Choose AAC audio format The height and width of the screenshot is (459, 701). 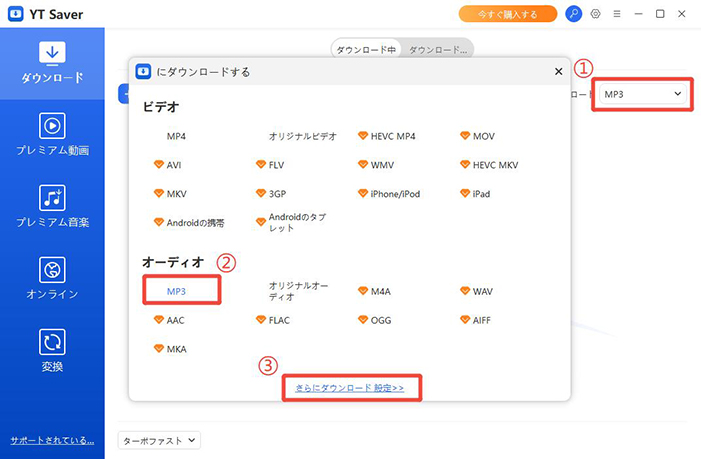[169, 320]
